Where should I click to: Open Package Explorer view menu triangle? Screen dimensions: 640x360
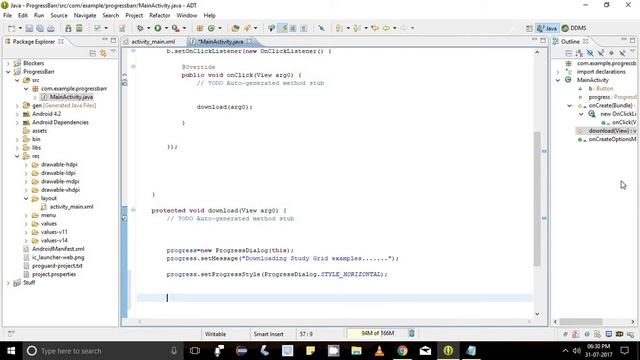point(113,52)
